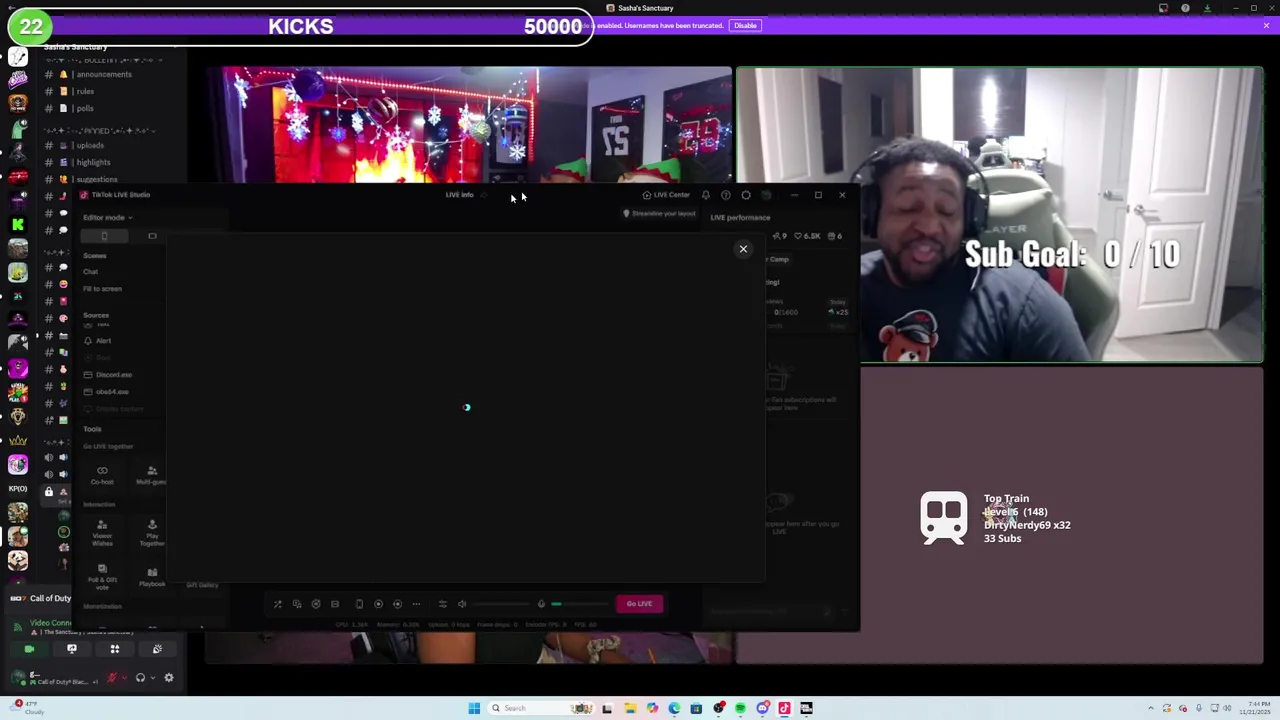Open TikTok LIVE Studio from the taskbar

pos(784,708)
